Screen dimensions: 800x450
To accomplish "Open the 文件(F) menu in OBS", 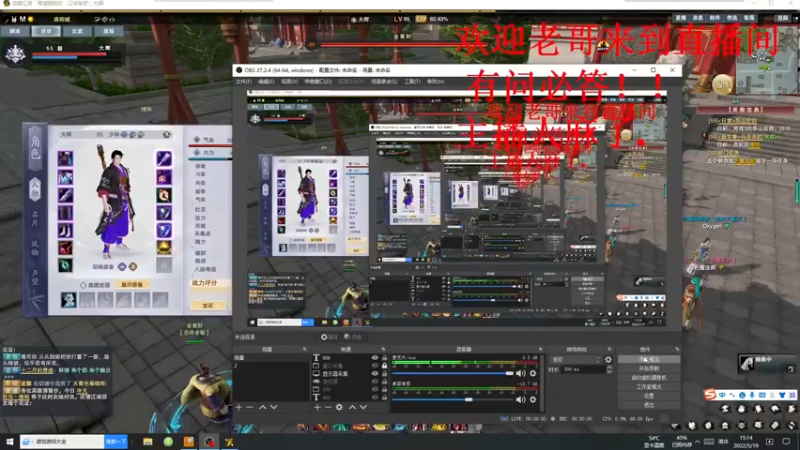I will point(244,82).
